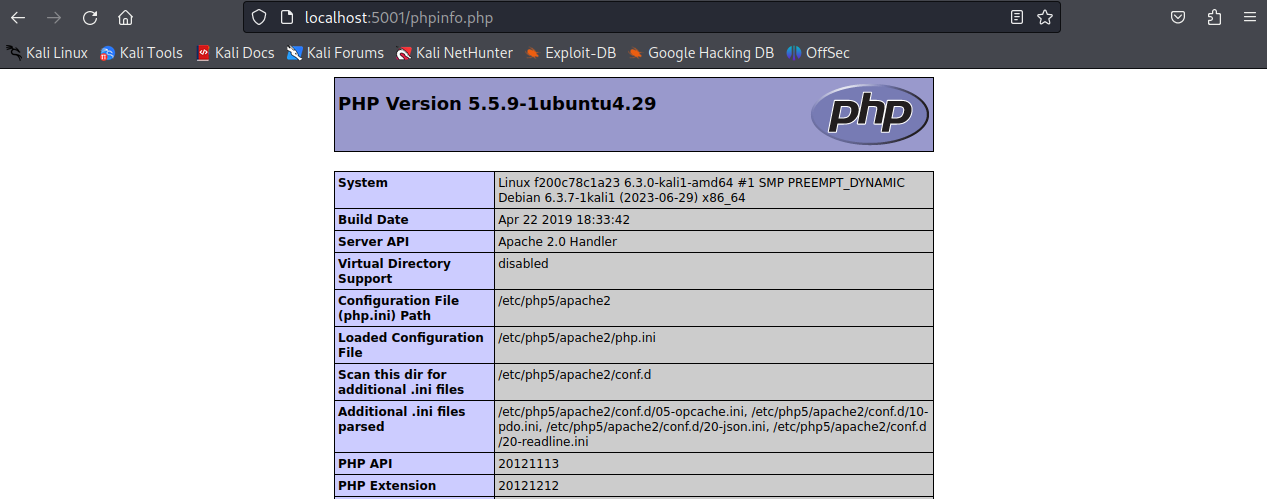Click the 20121212 value
The height and width of the screenshot is (499, 1267).
pos(528,486)
